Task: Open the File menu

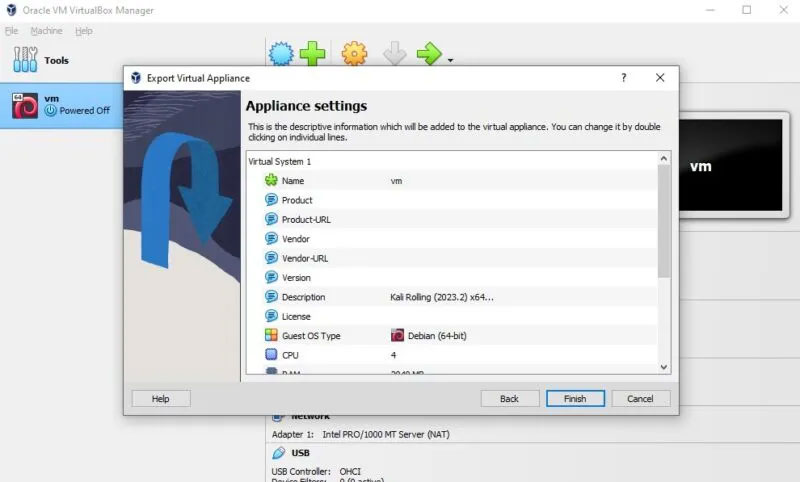Action: click(11, 31)
